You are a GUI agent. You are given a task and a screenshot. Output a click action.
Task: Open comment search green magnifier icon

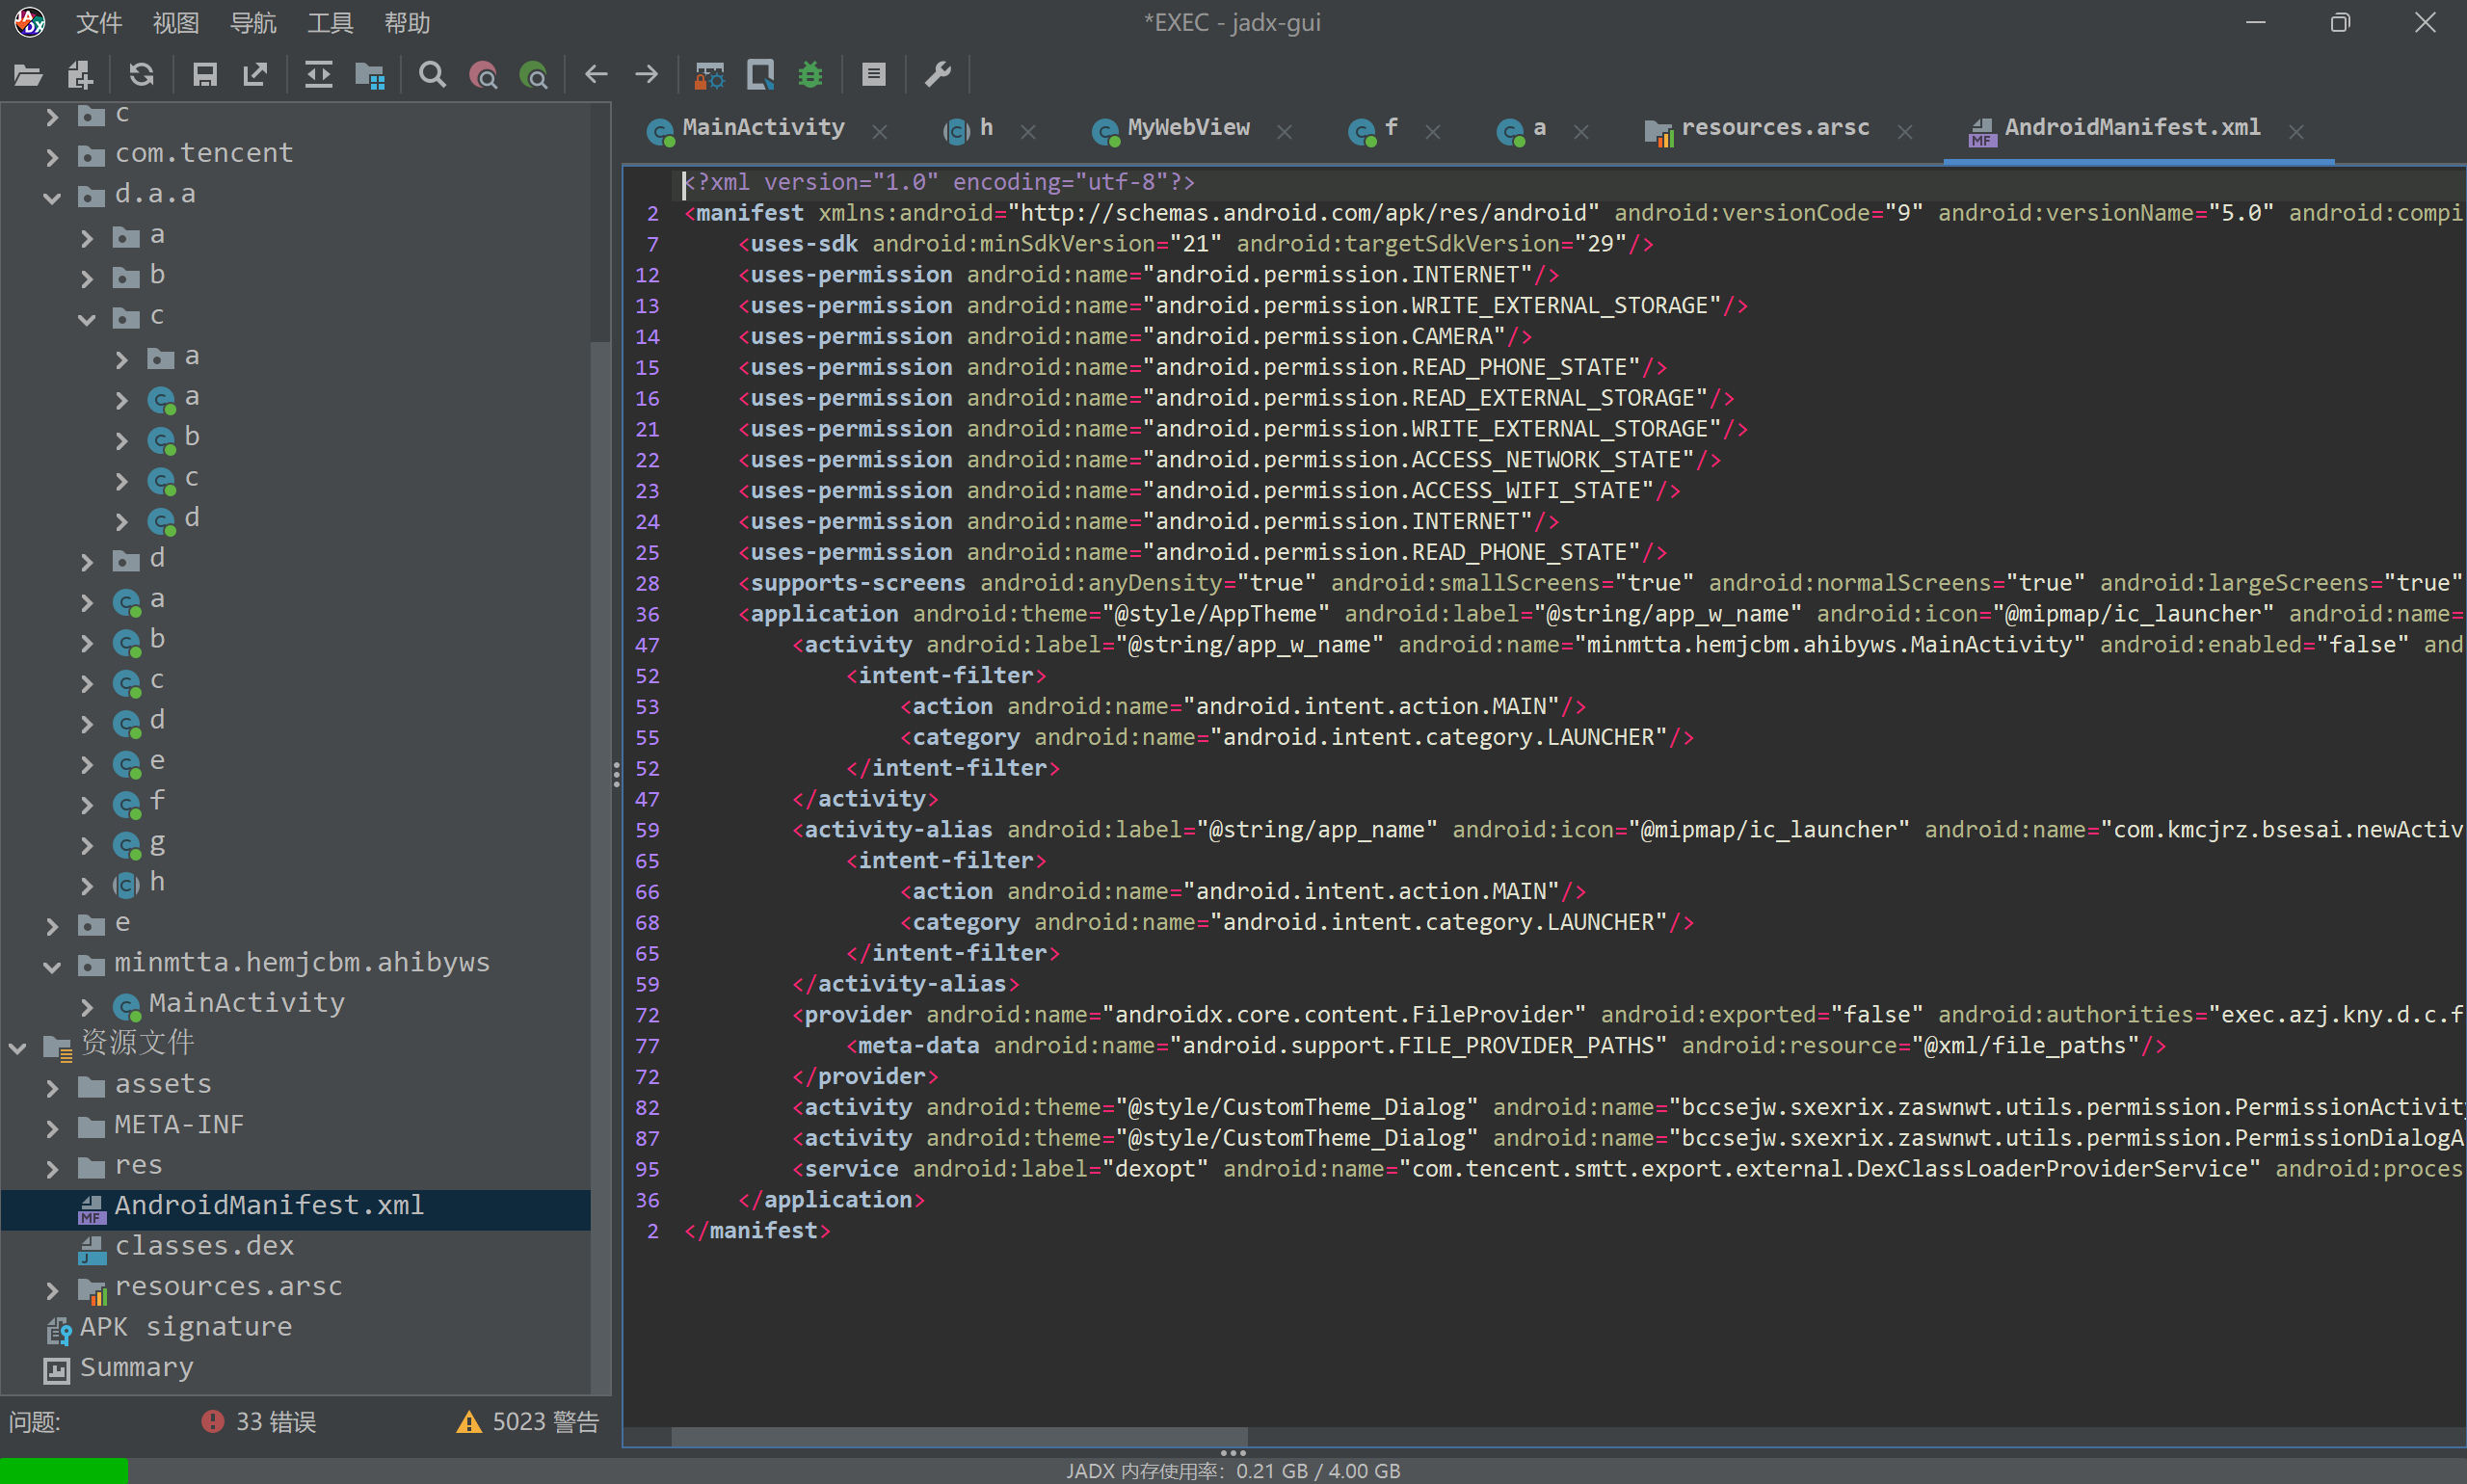pyautogui.click(x=534, y=75)
